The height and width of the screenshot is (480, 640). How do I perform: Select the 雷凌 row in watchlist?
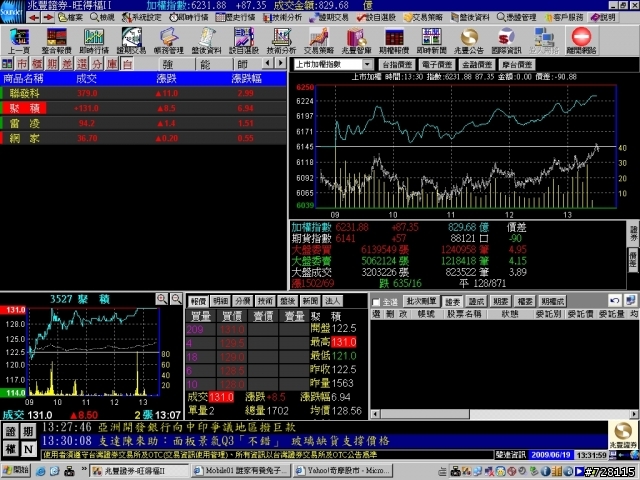(143, 123)
